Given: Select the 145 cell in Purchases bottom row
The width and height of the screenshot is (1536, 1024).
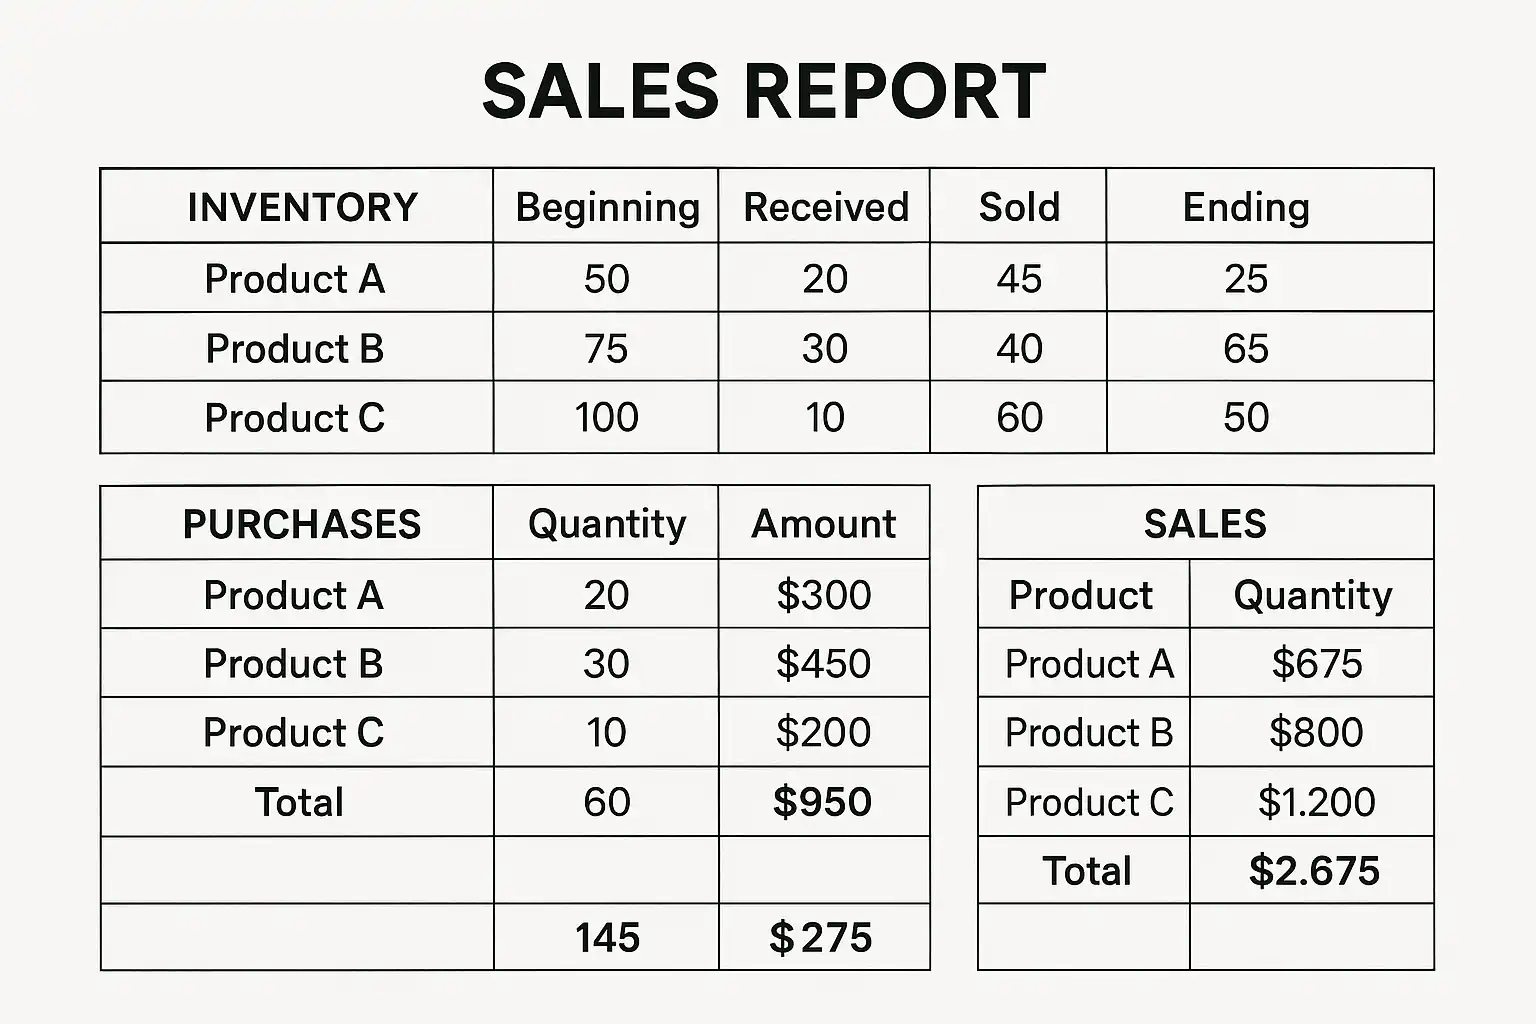Looking at the screenshot, I should pos(607,938).
